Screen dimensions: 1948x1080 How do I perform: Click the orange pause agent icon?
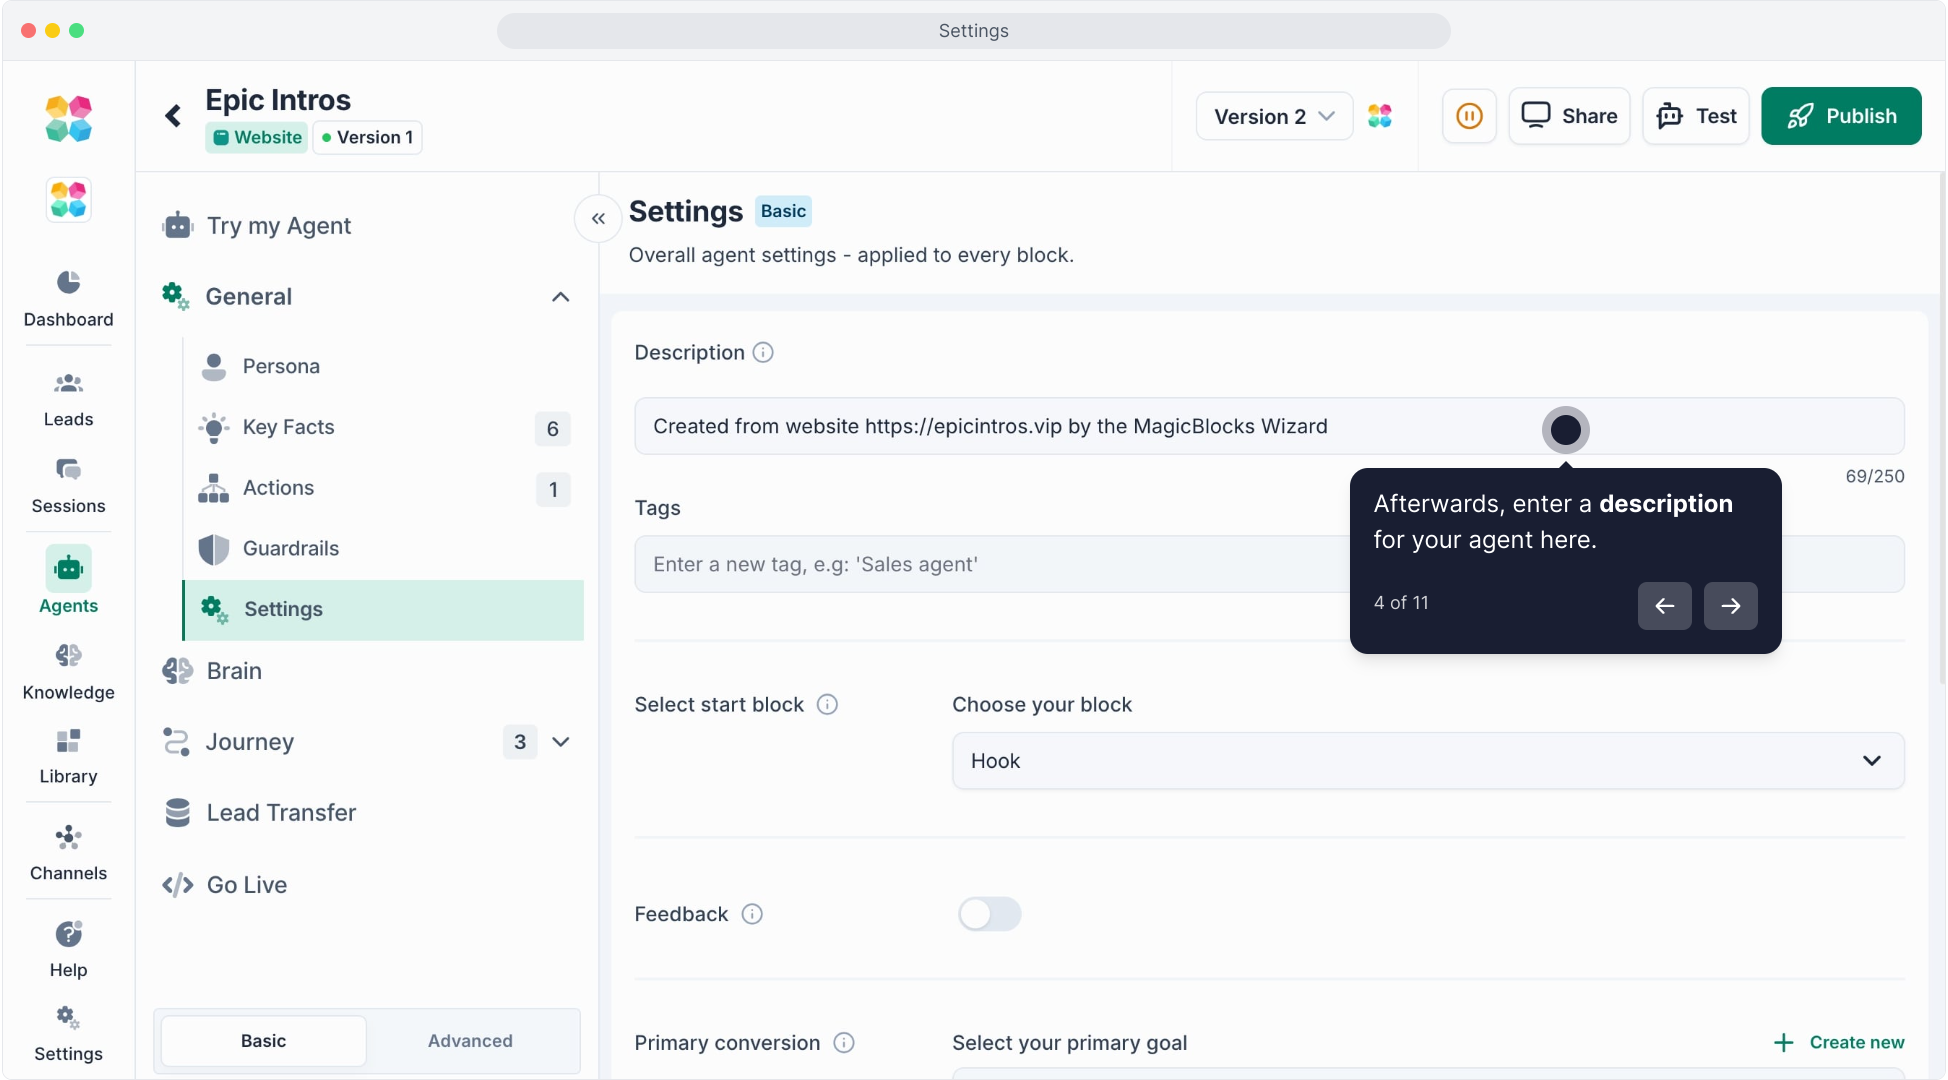1469,116
